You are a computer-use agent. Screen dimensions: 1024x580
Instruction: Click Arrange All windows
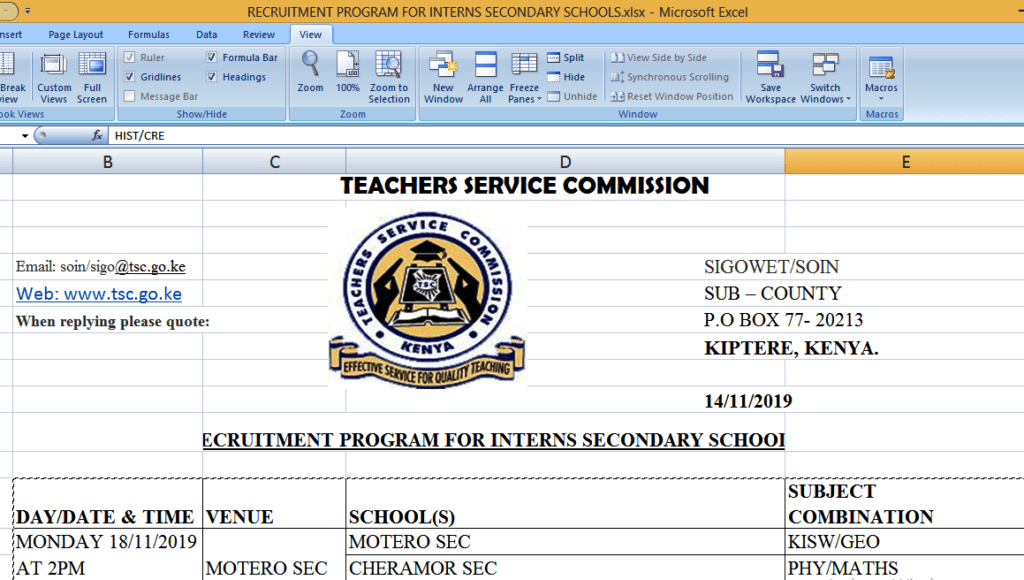[x=485, y=78]
